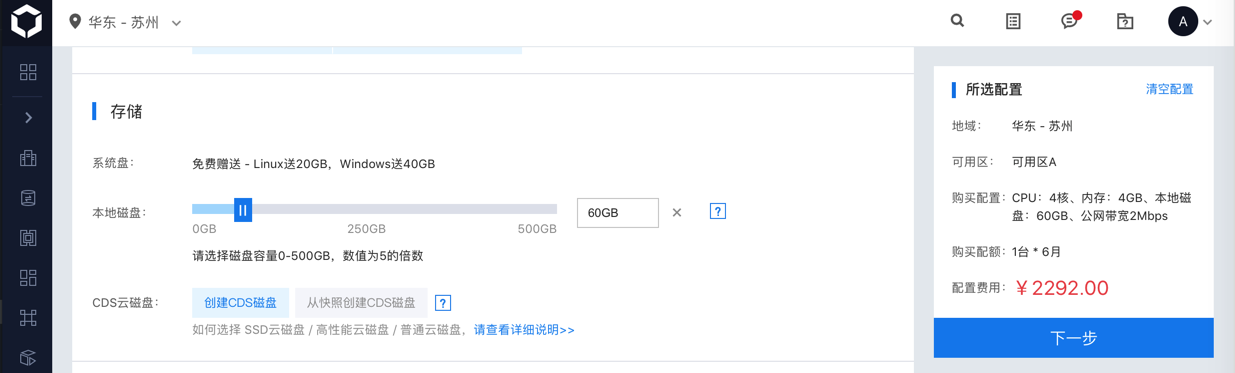
Task: Click the cloud logo in top-left corner
Action: 26,22
